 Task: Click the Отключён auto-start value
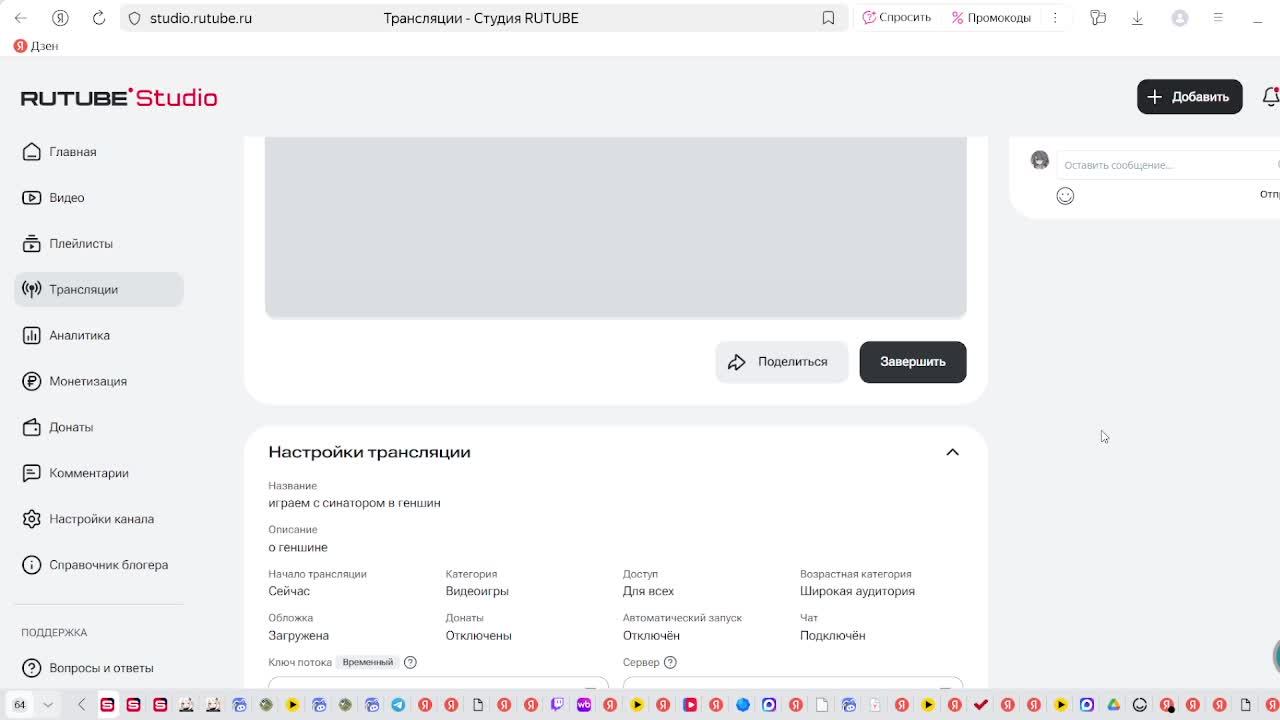(x=651, y=635)
